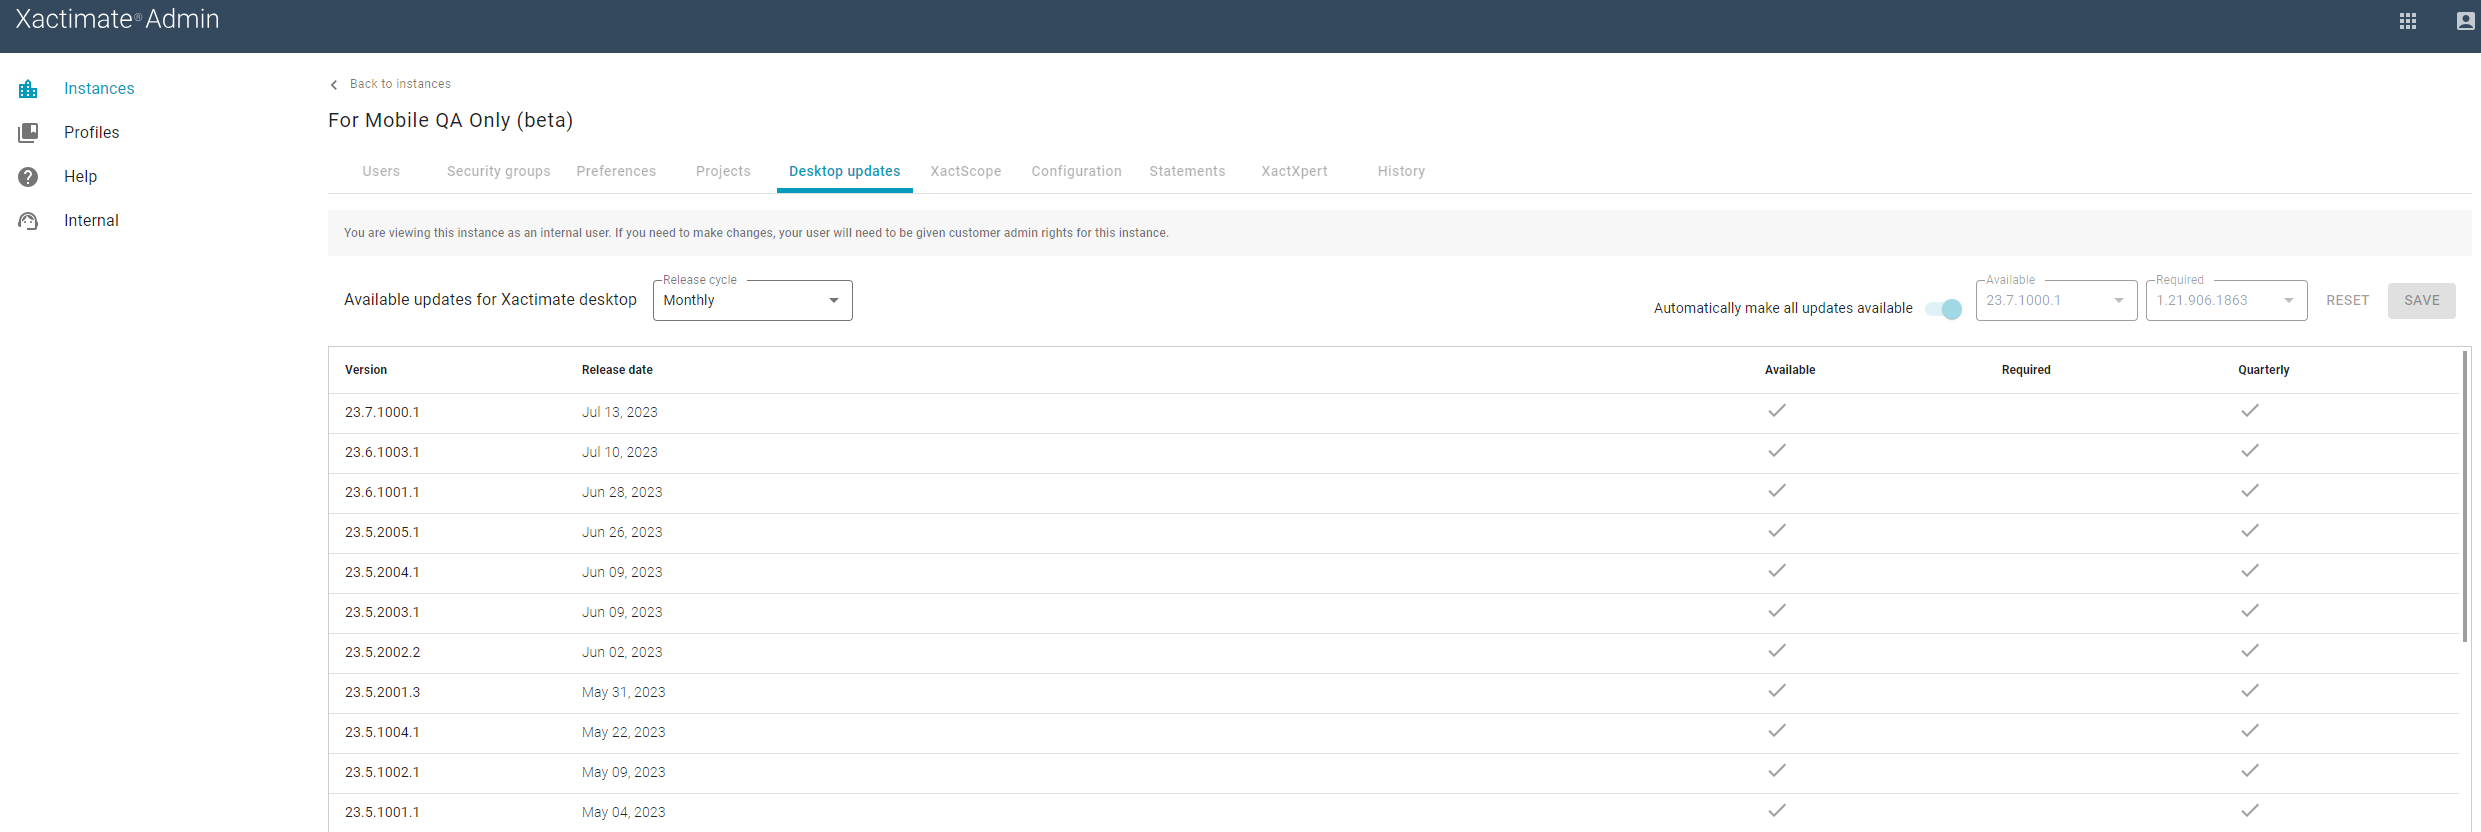Open the Required version 1.21.906.1863 dropdown
Image resolution: width=2481 pixels, height=832 pixels.
(2226, 300)
